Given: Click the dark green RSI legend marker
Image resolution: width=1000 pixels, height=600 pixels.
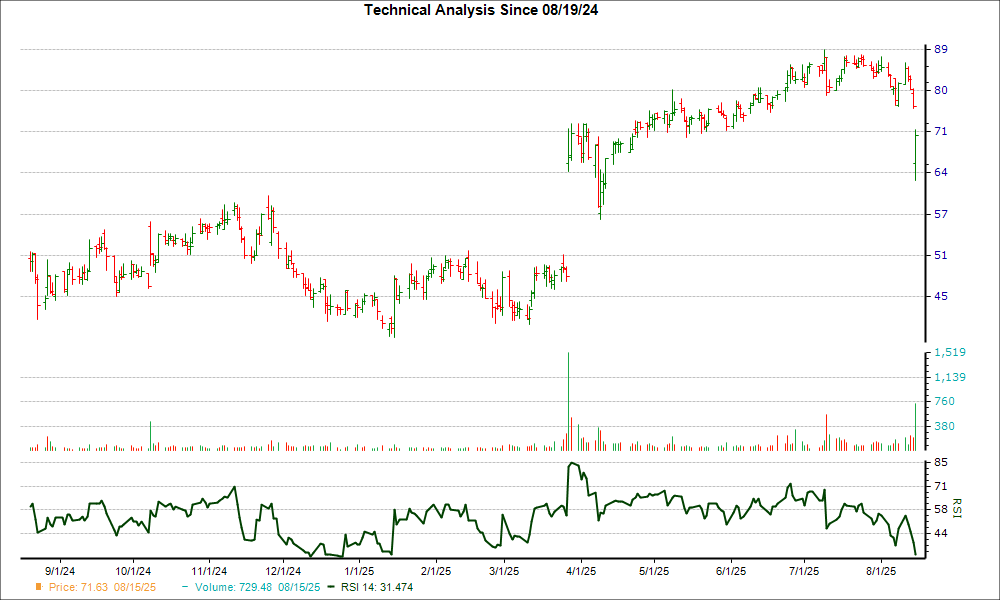Looking at the screenshot, I should [x=330, y=587].
